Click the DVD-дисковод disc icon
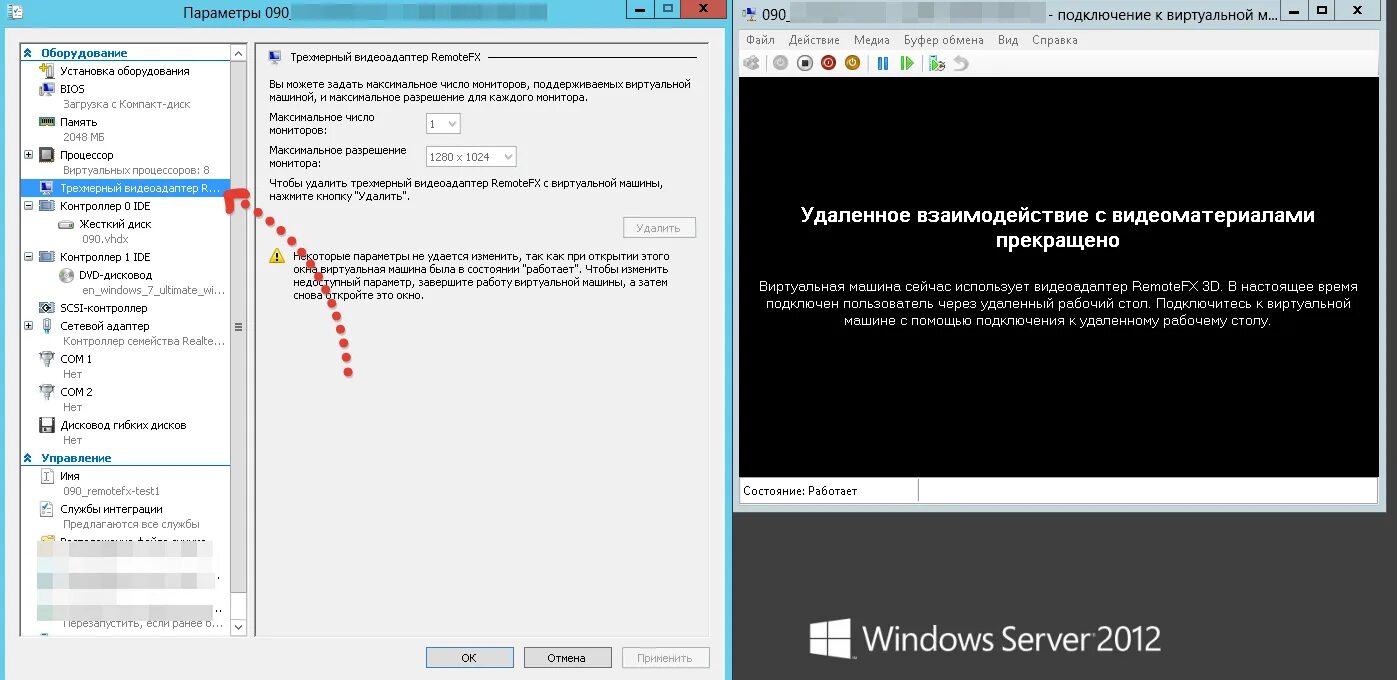 pos(66,275)
